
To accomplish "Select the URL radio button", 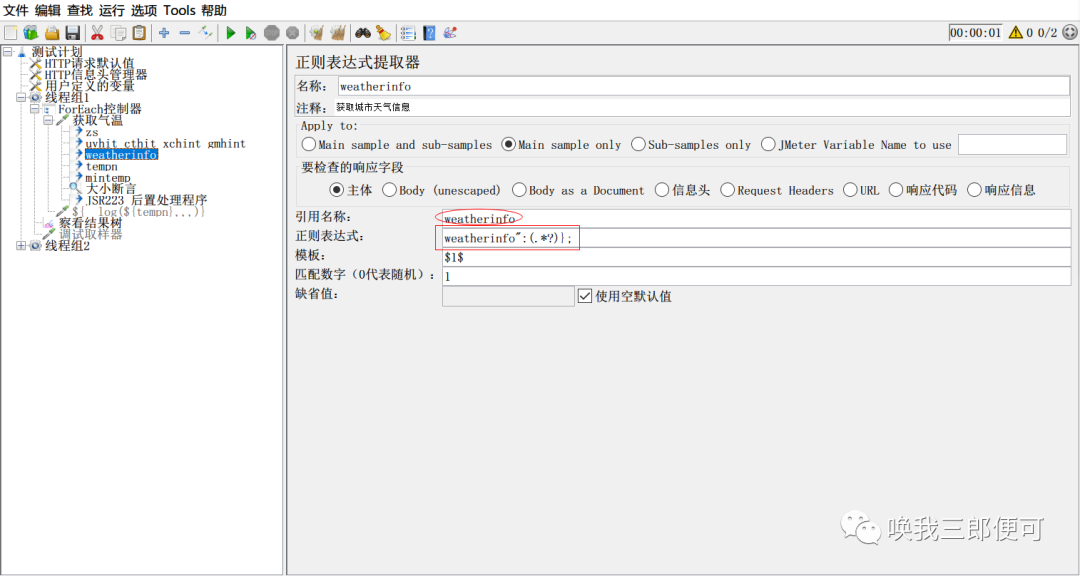I will click(849, 190).
